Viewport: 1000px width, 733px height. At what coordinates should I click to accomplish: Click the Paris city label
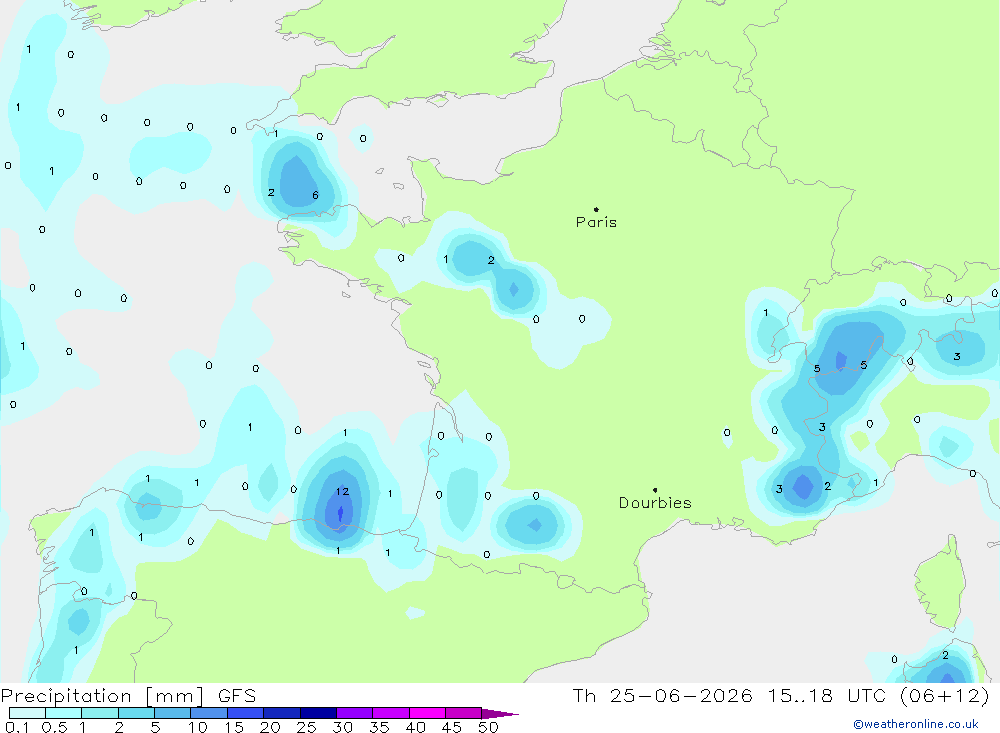click(x=596, y=222)
